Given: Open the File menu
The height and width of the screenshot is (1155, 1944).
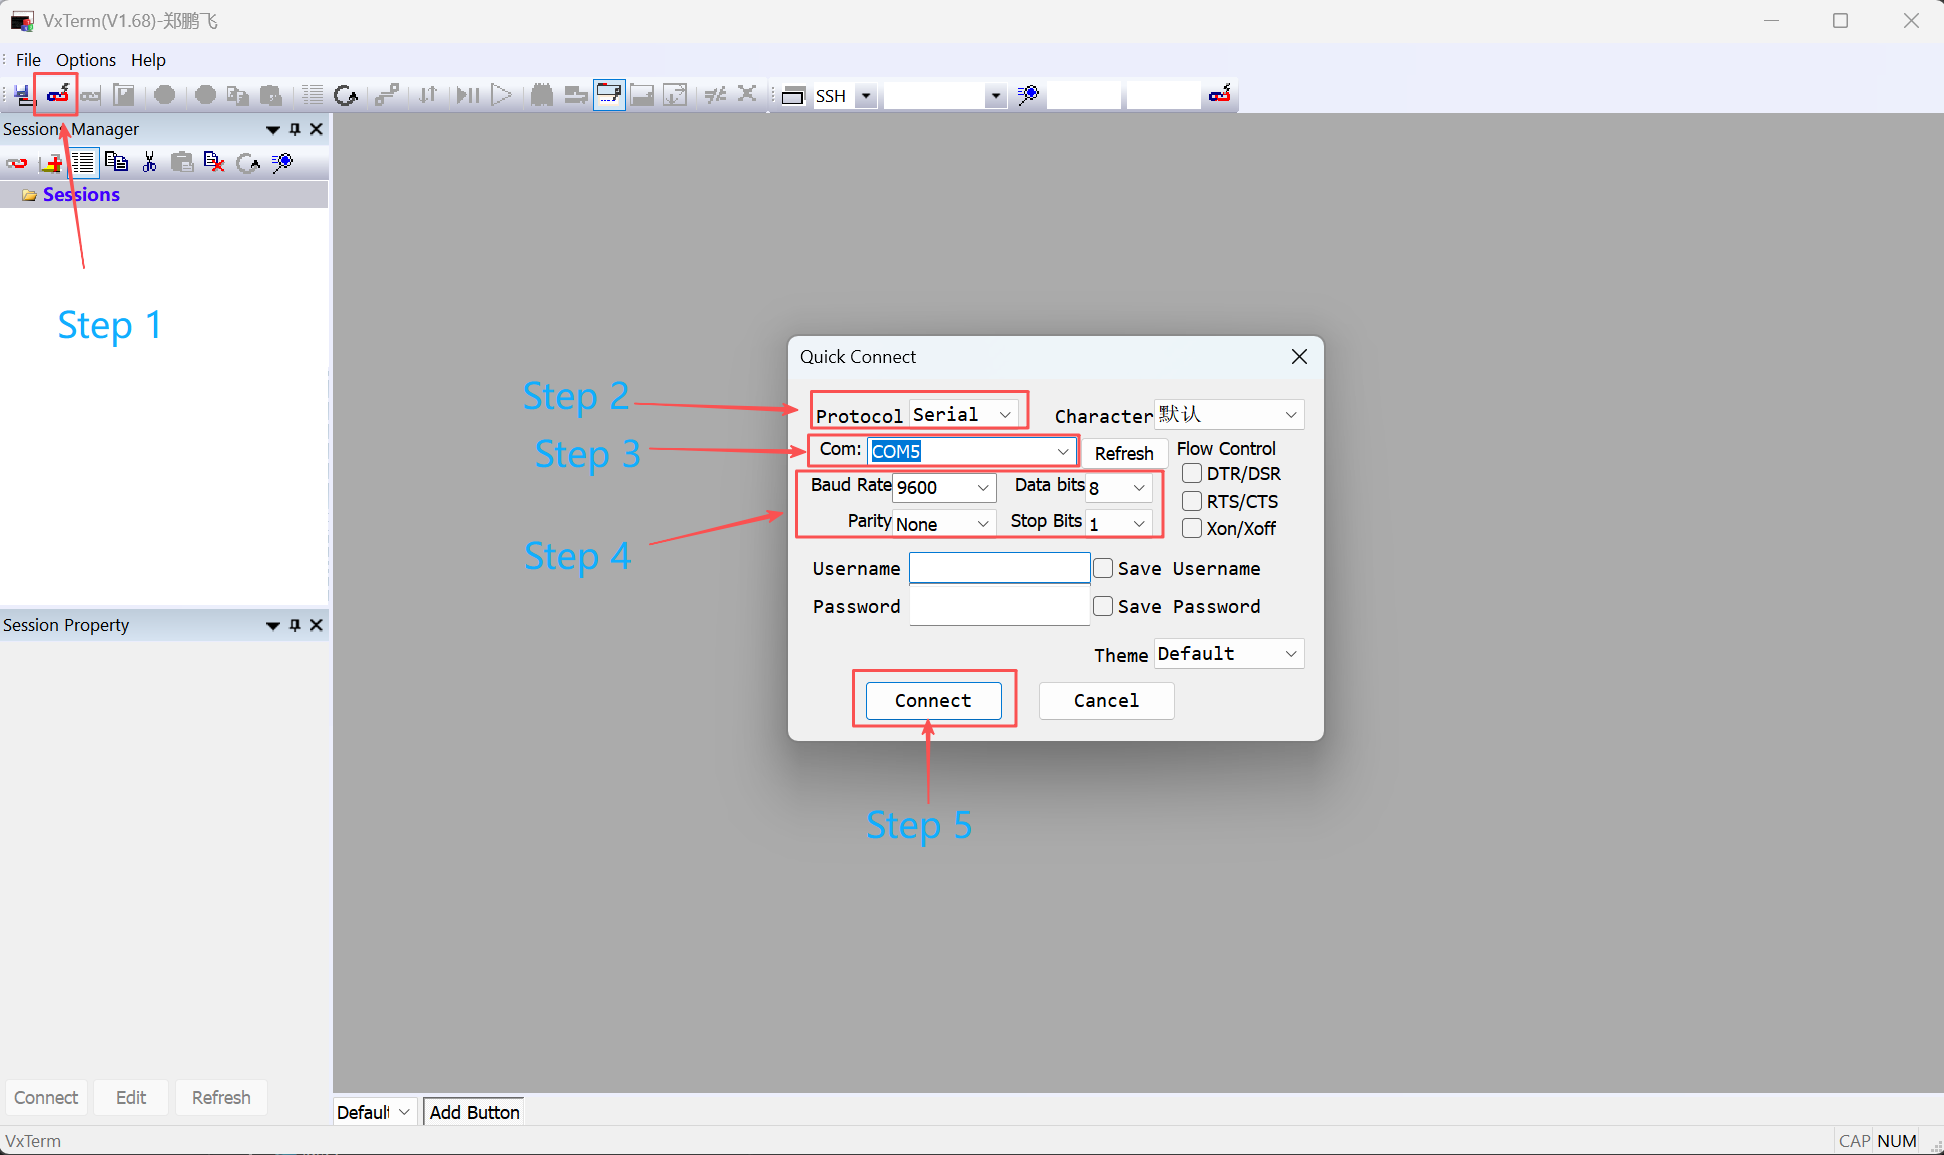Looking at the screenshot, I should pyautogui.click(x=28, y=60).
